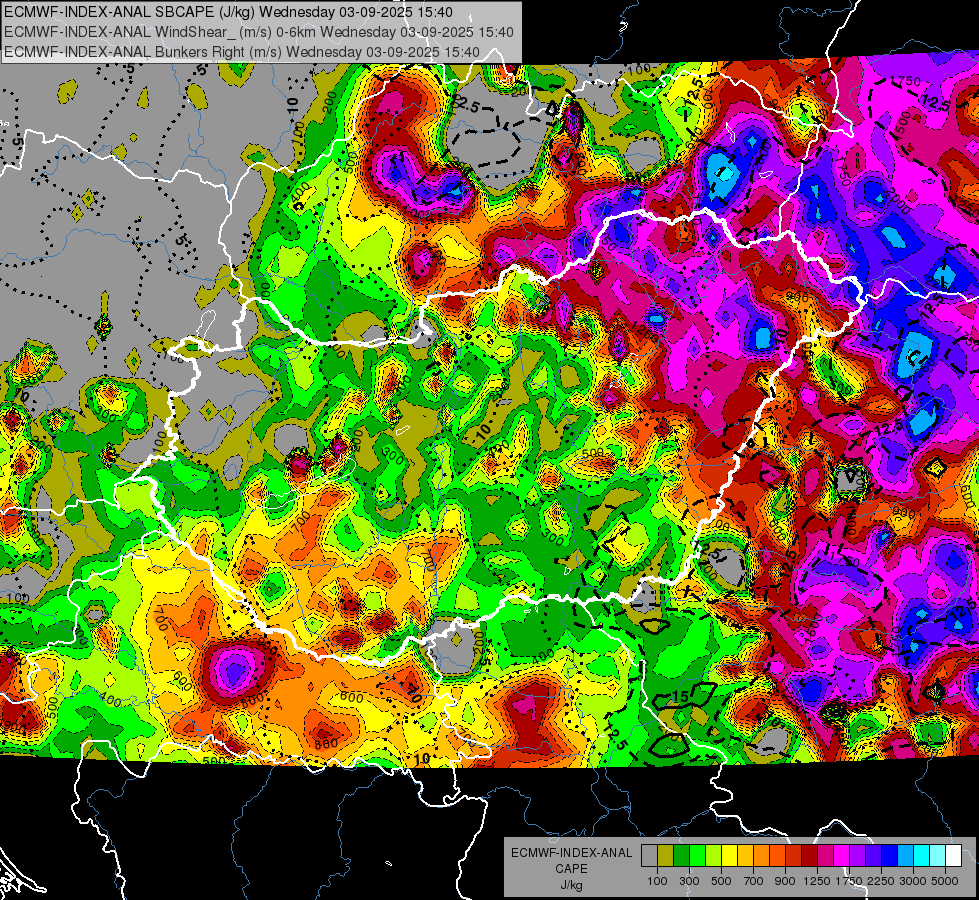This screenshot has width=979, height=900.
Task: Click the 'CAPE' label in the legend
Action: (571, 869)
